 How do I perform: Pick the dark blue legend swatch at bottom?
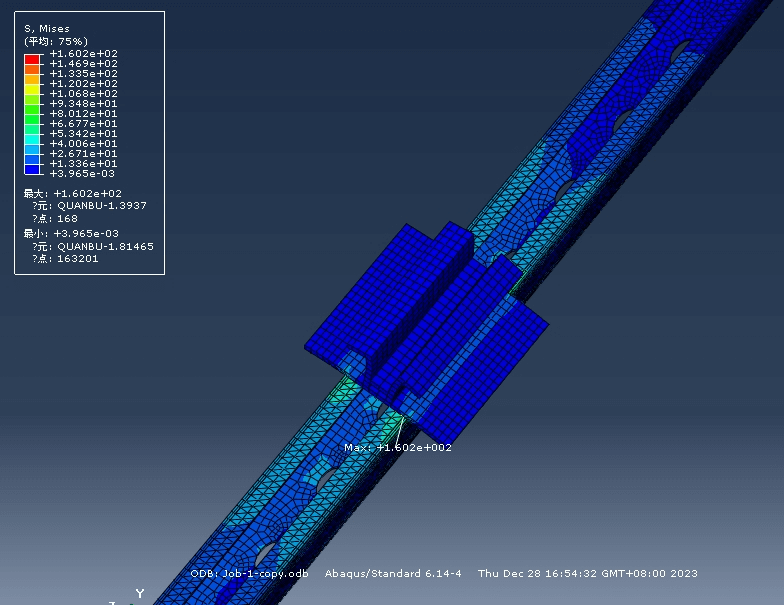[x=31, y=169]
